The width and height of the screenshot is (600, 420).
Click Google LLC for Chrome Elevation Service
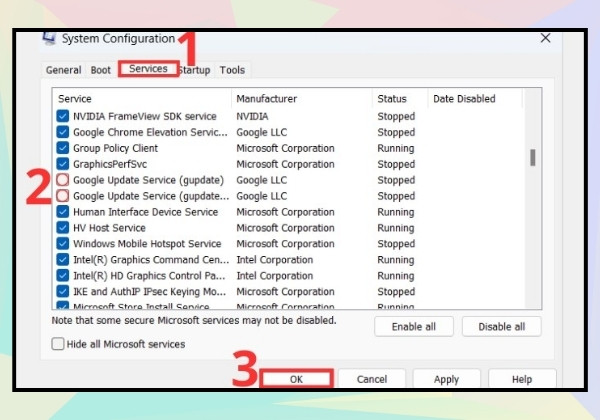click(261, 132)
